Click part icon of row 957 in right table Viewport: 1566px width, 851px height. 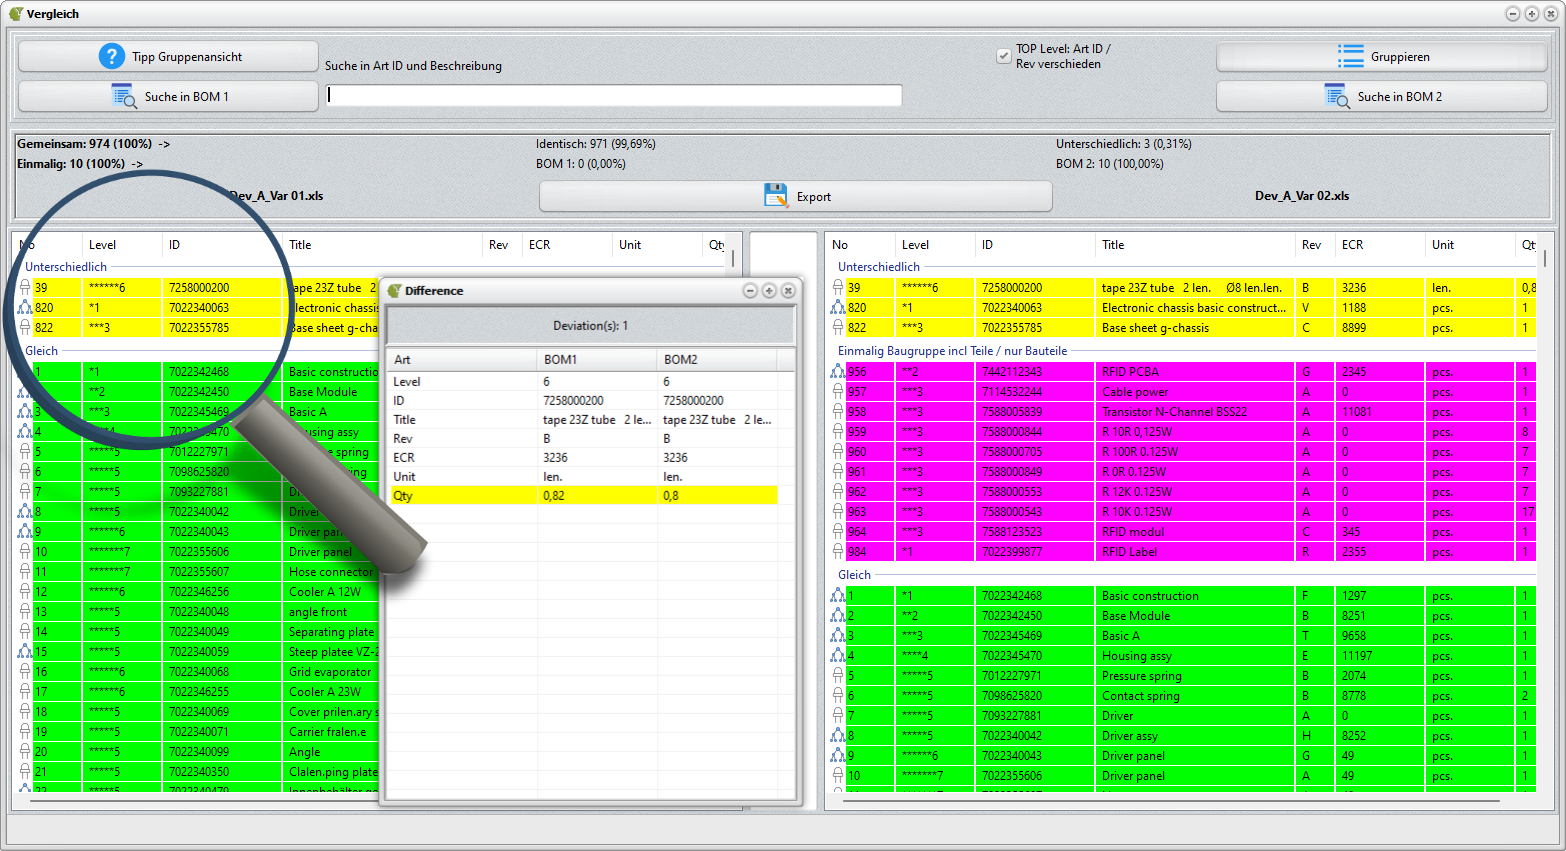click(838, 392)
